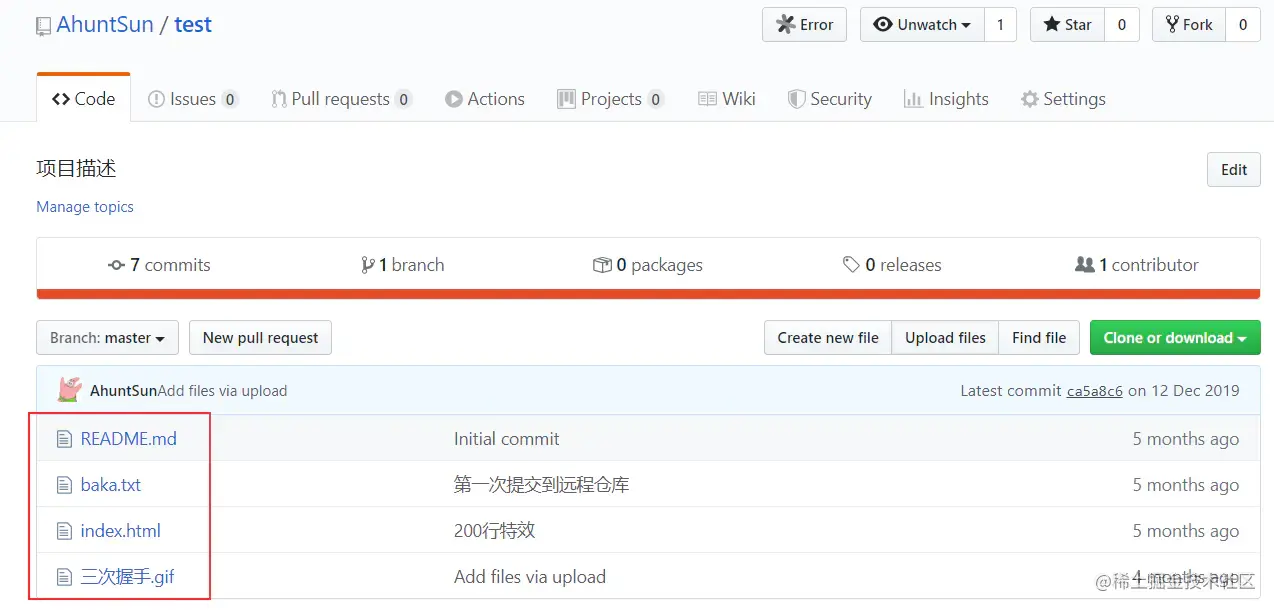Click Create new file button
Viewport: 1274px width, 610px height.
(x=828, y=338)
